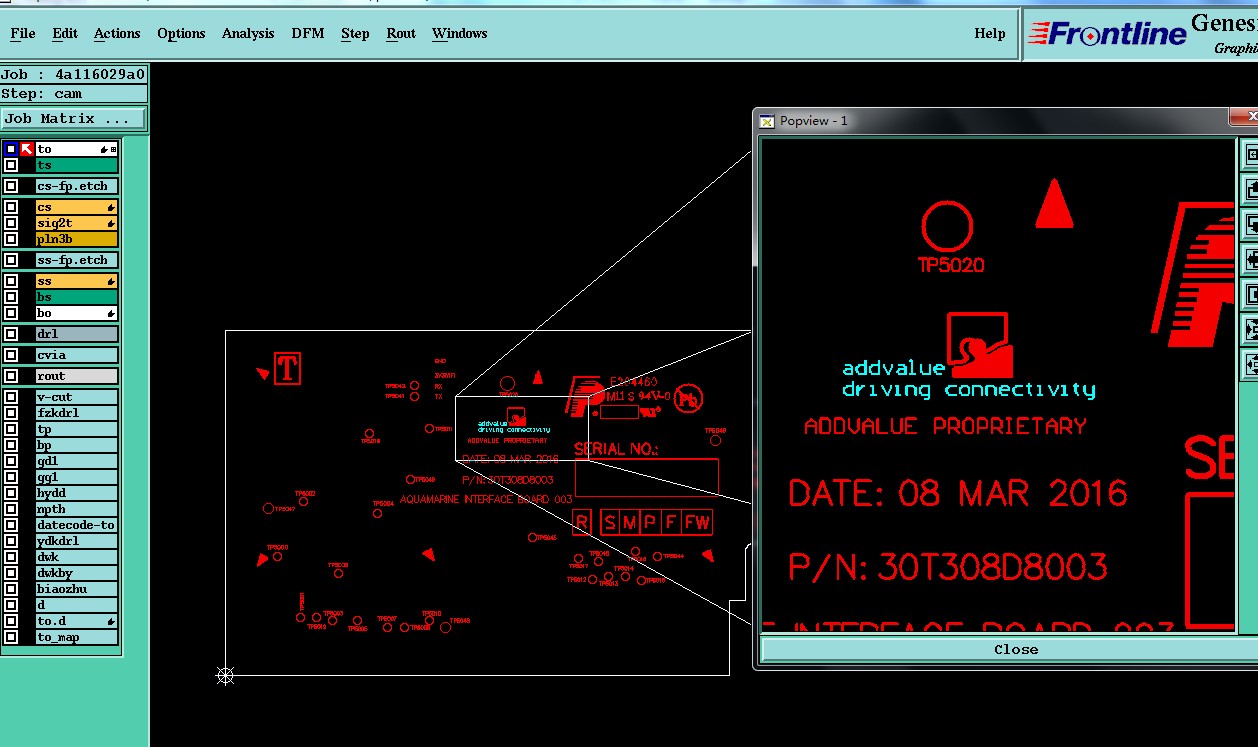Toggle the checkbox for layer ts
The width and height of the screenshot is (1258, 747).
click(11, 165)
